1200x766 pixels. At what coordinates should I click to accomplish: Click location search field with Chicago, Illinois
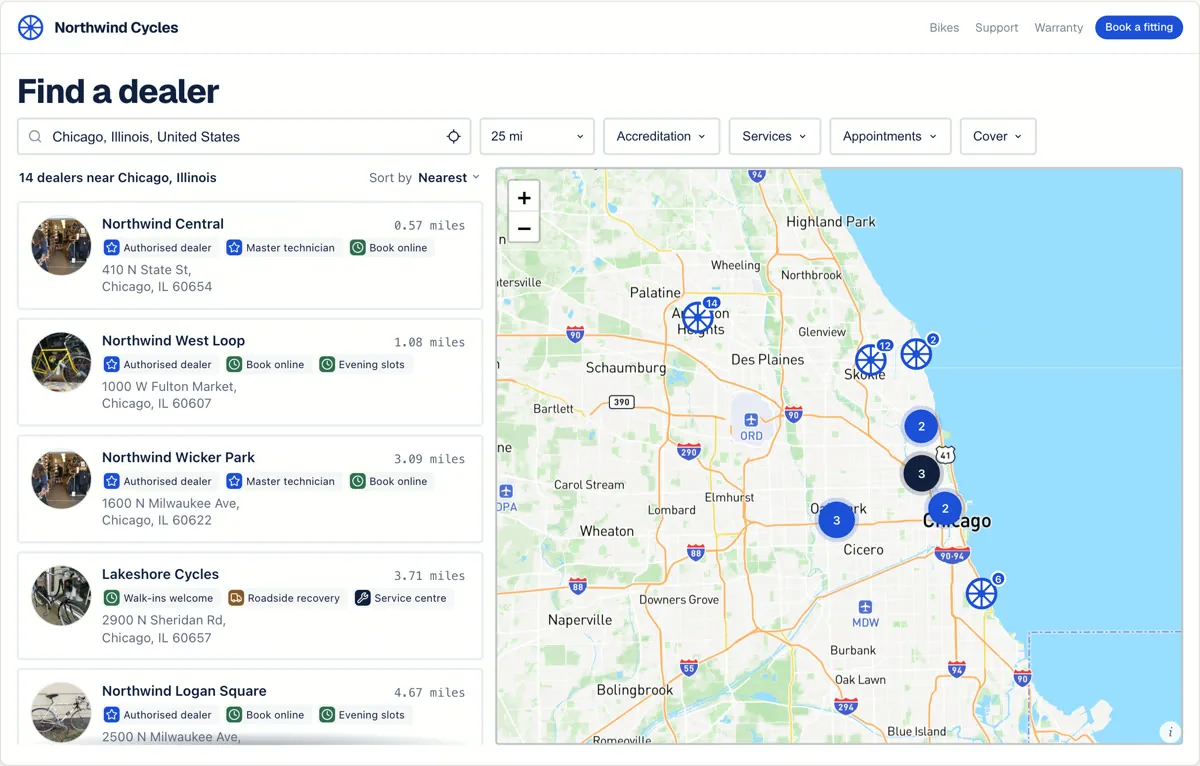[244, 137]
